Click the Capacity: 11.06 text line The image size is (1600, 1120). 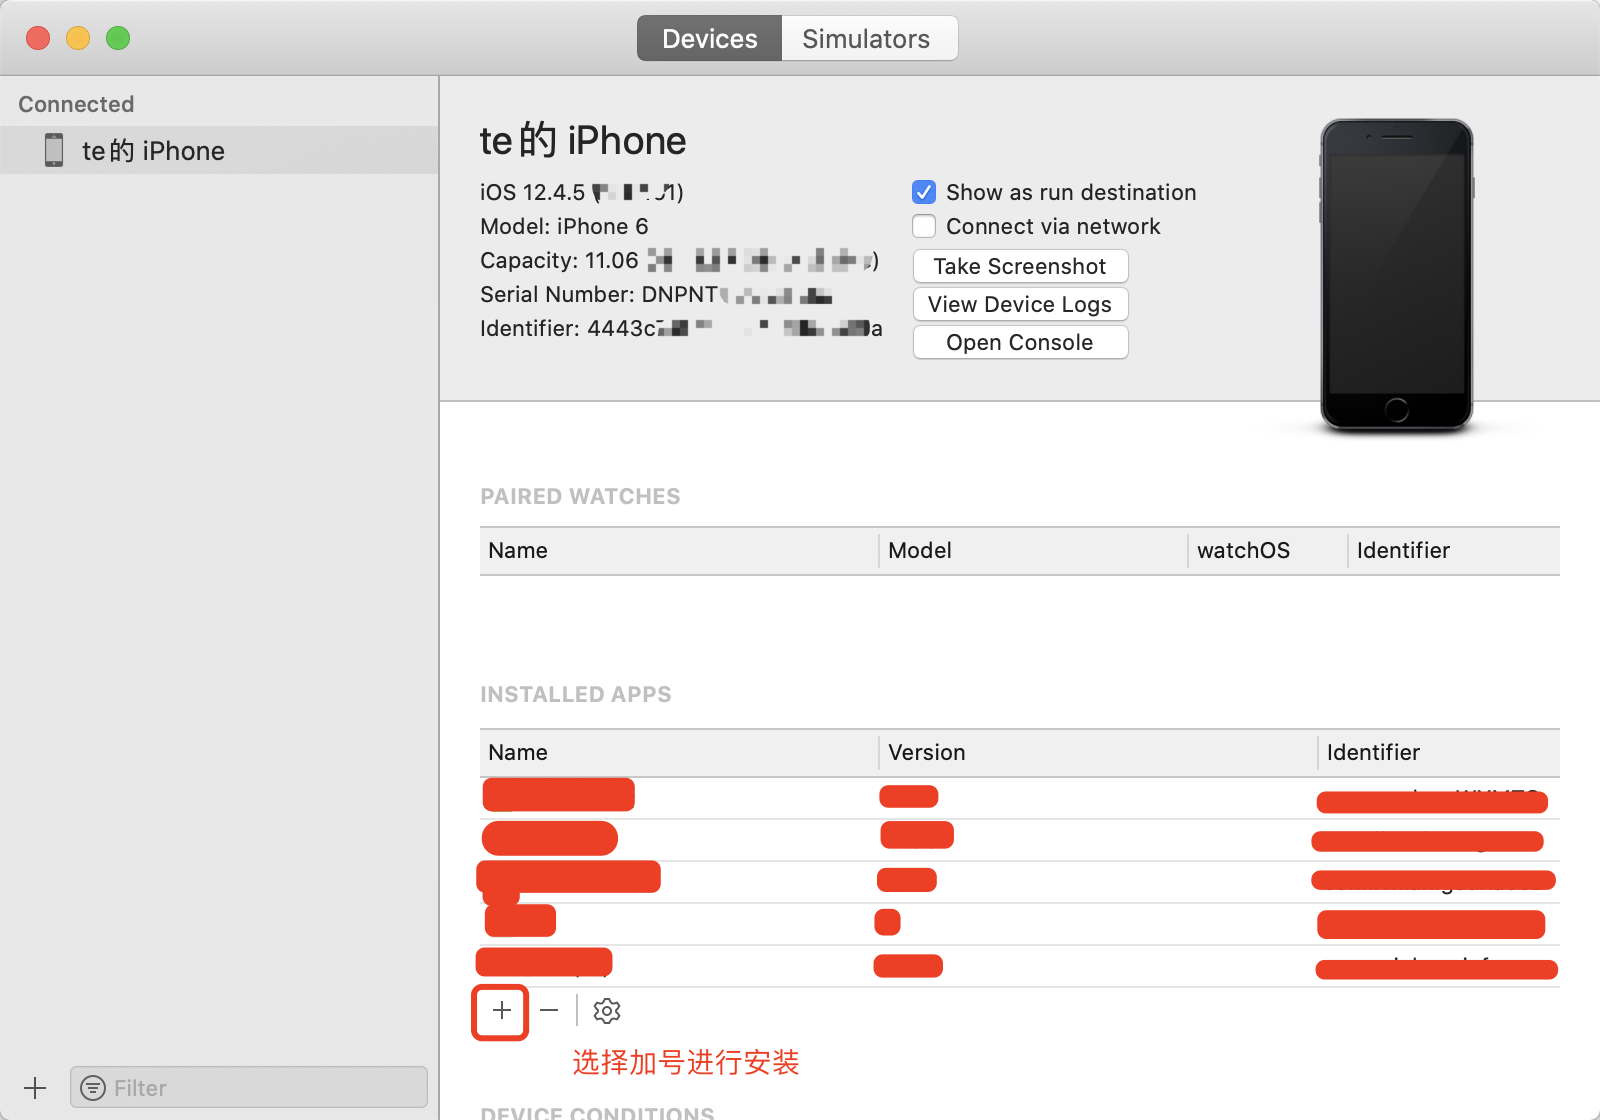(680, 260)
